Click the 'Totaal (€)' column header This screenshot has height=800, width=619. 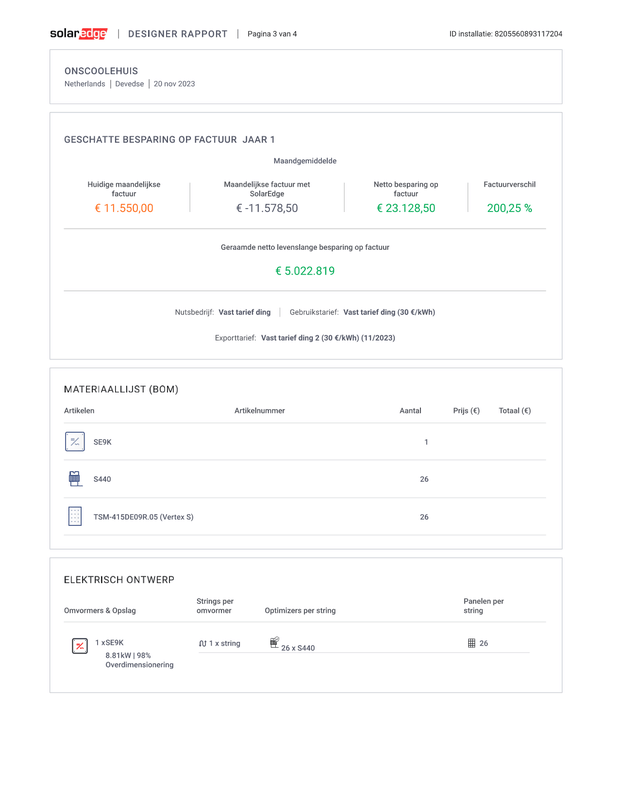pos(514,411)
